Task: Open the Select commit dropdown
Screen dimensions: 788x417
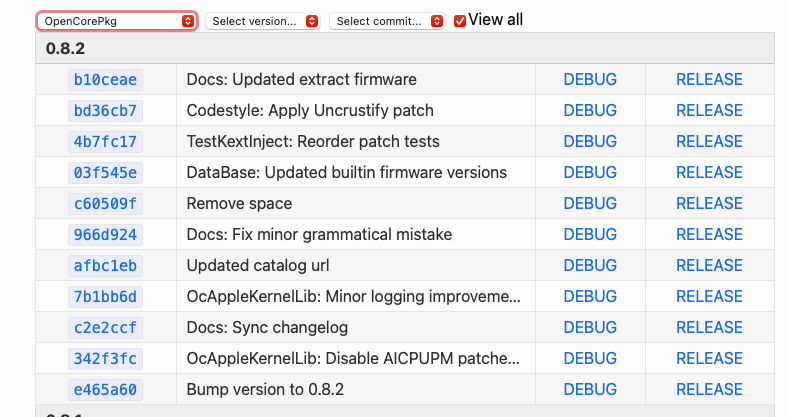Action: (387, 21)
